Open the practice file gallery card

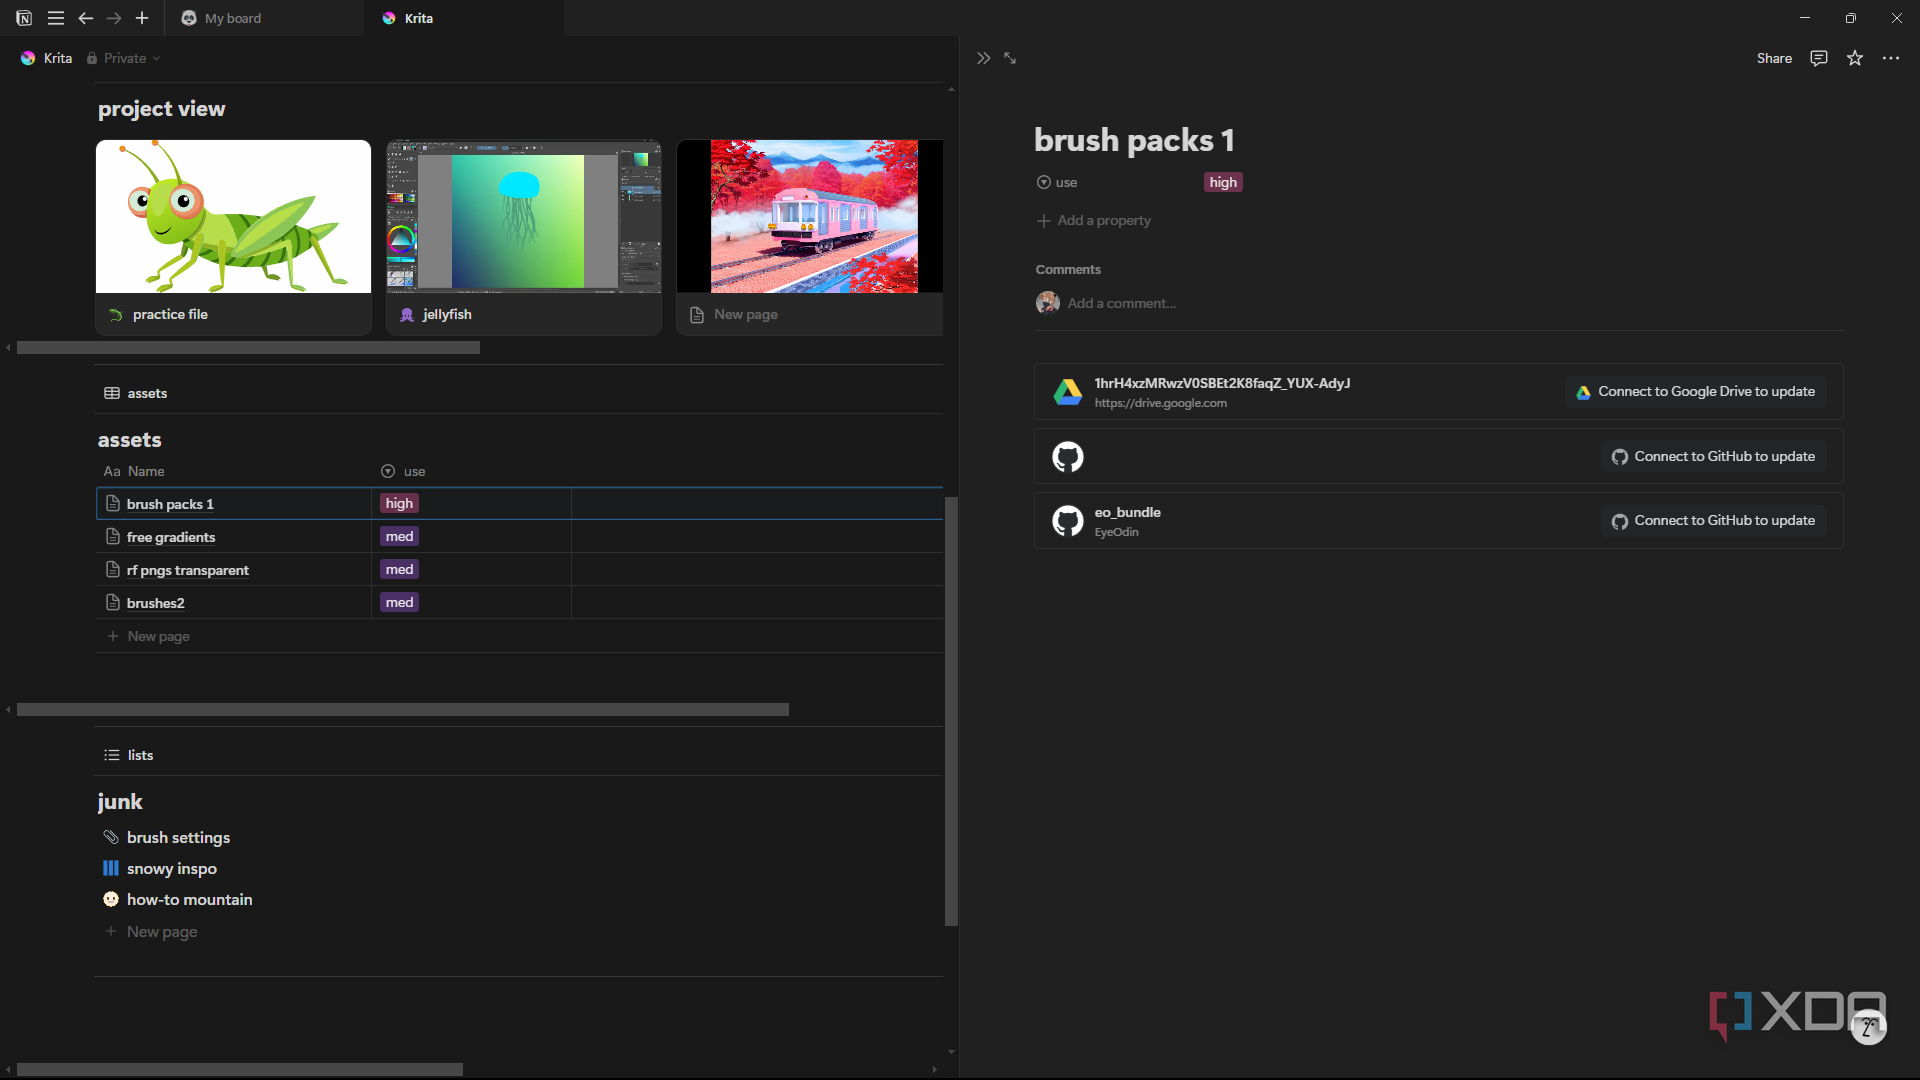(233, 237)
